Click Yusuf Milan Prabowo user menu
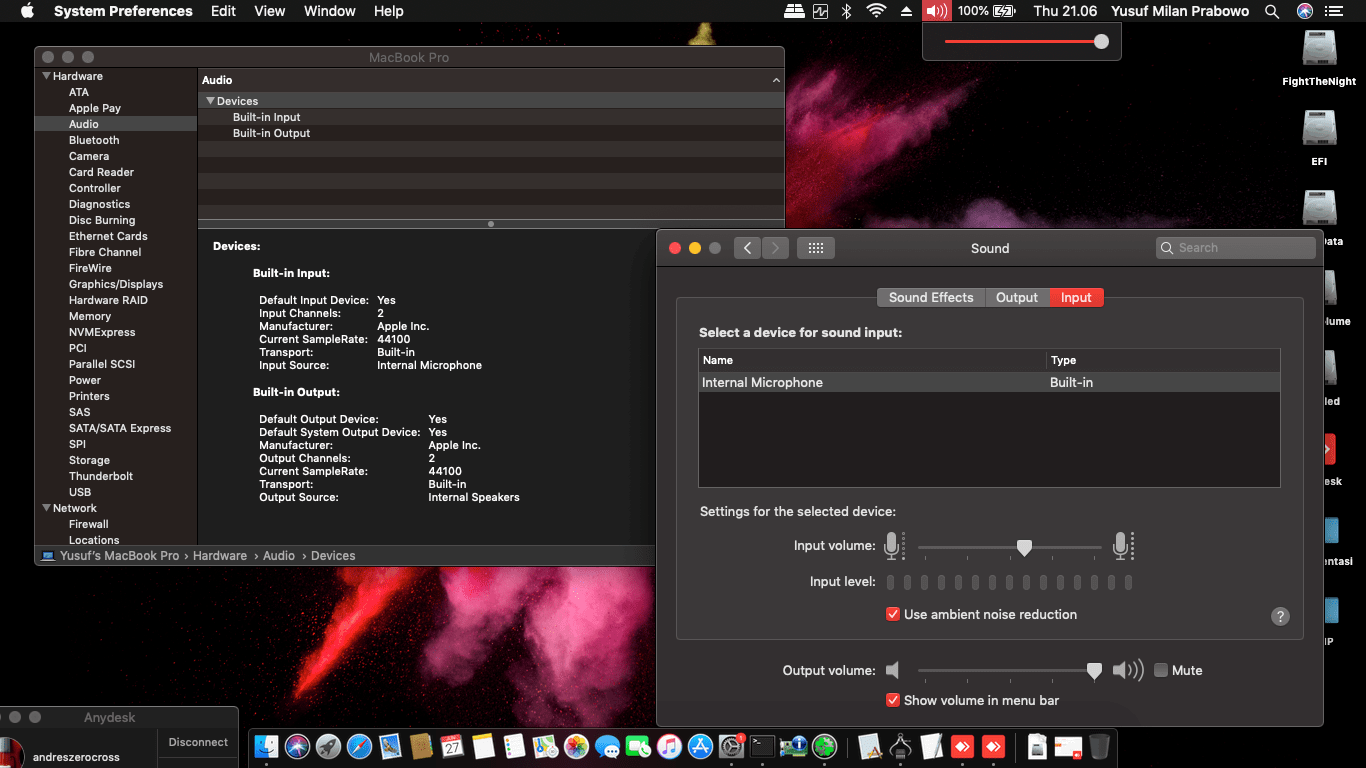The image size is (1366, 768). coord(1180,11)
